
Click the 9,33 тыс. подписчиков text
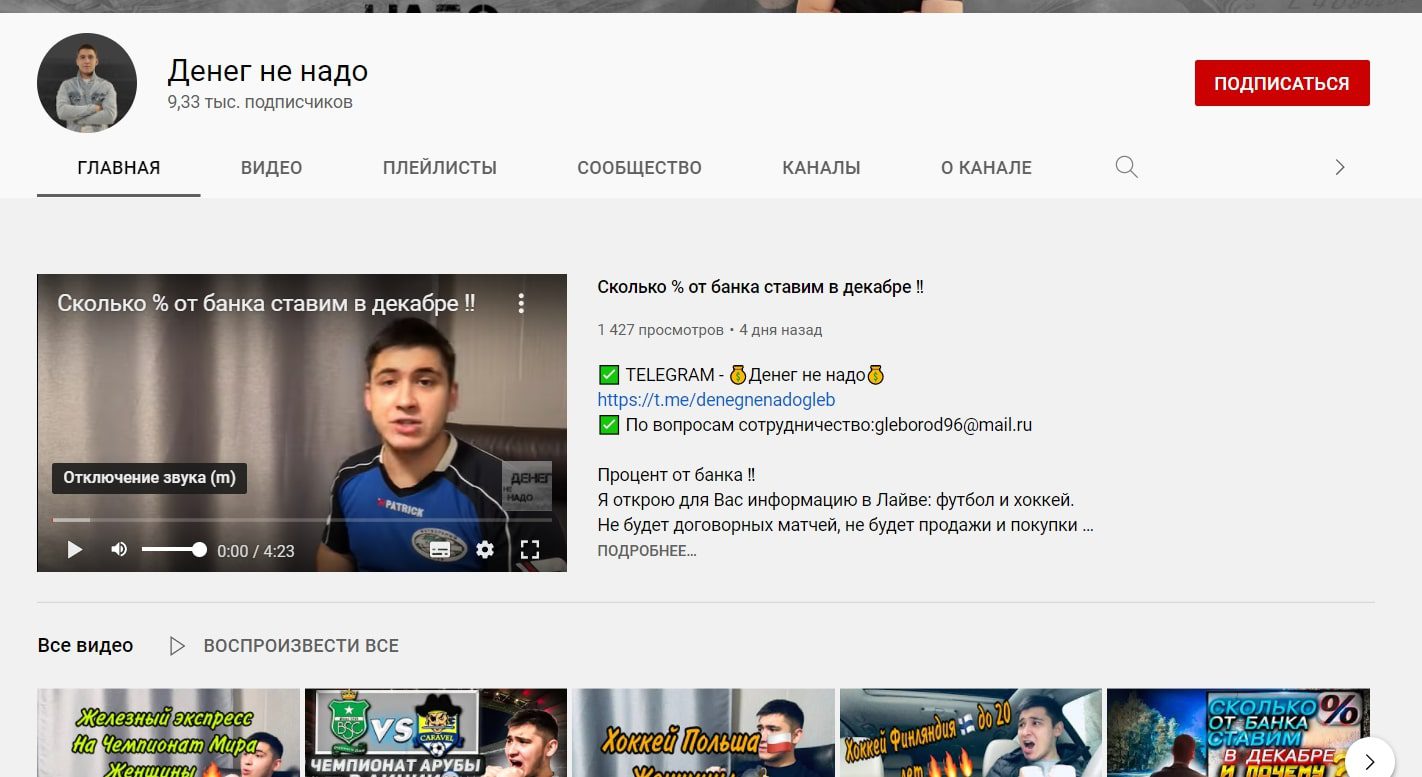(x=260, y=102)
